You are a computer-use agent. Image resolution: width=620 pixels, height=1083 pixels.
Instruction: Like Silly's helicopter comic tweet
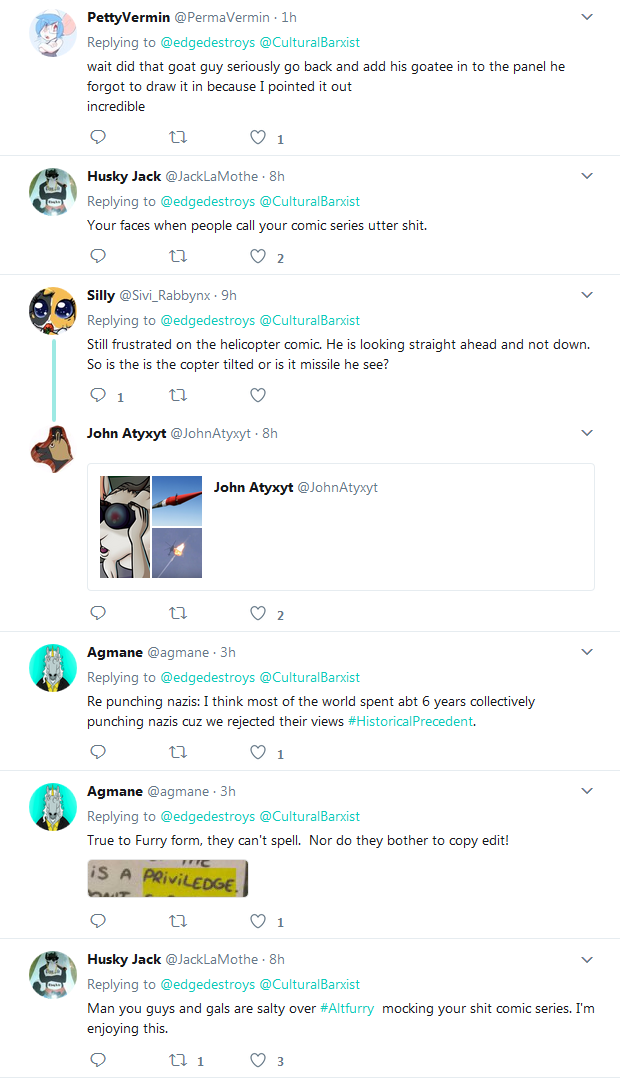point(258,395)
